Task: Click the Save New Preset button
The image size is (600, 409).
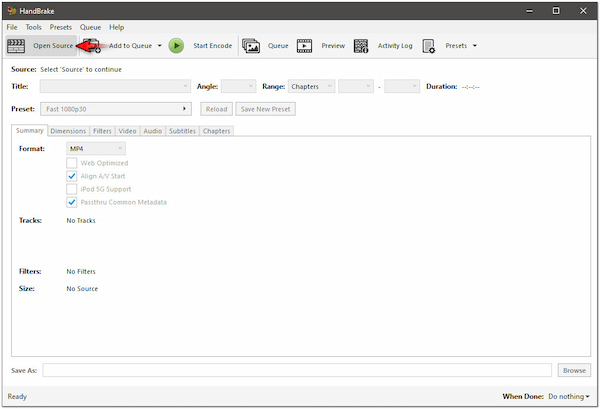Action: 265,109
